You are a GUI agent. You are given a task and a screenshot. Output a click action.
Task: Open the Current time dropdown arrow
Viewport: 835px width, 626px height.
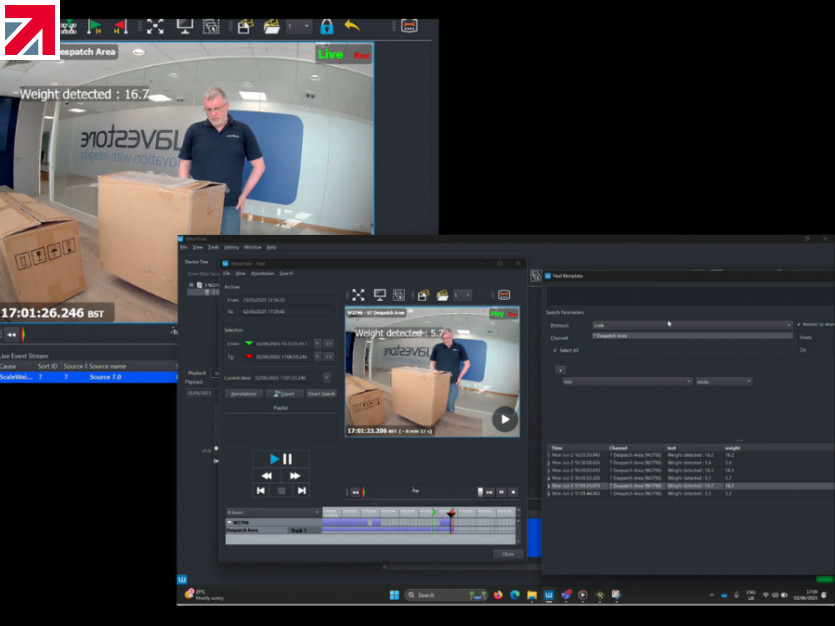pyautogui.click(x=326, y=377)
